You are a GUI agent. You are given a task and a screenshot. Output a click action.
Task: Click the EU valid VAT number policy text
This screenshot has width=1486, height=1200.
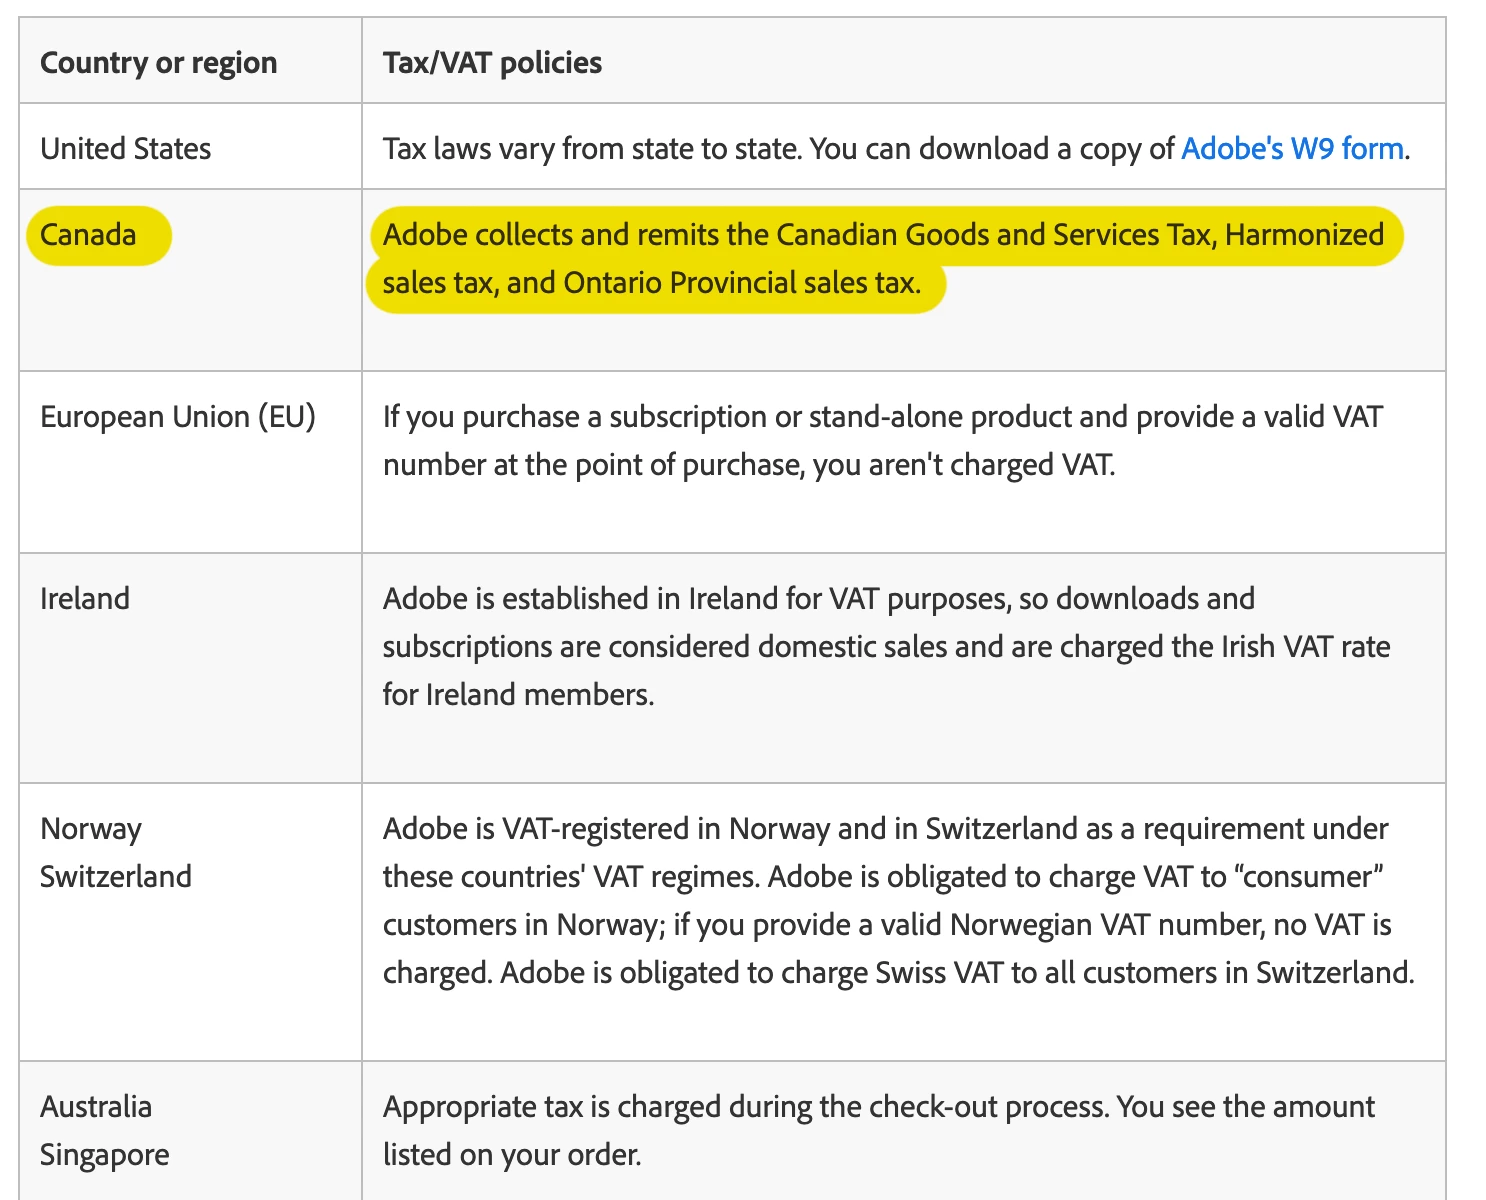tap(883, 441)
